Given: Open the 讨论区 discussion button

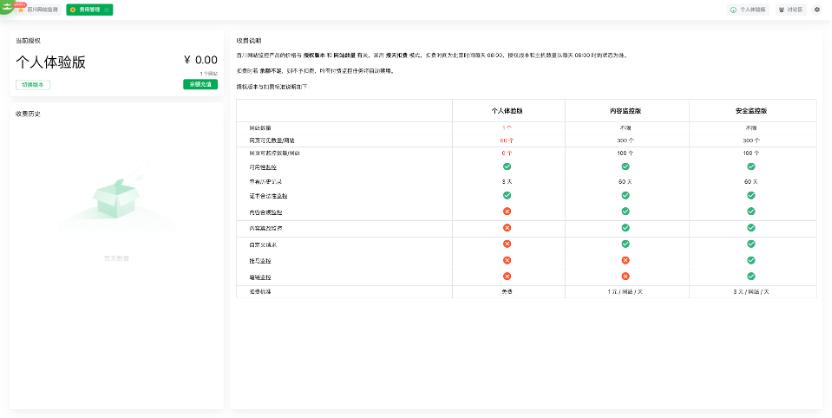Looking at the screenshot, I should pyautogui.click(x=791, y=10).
